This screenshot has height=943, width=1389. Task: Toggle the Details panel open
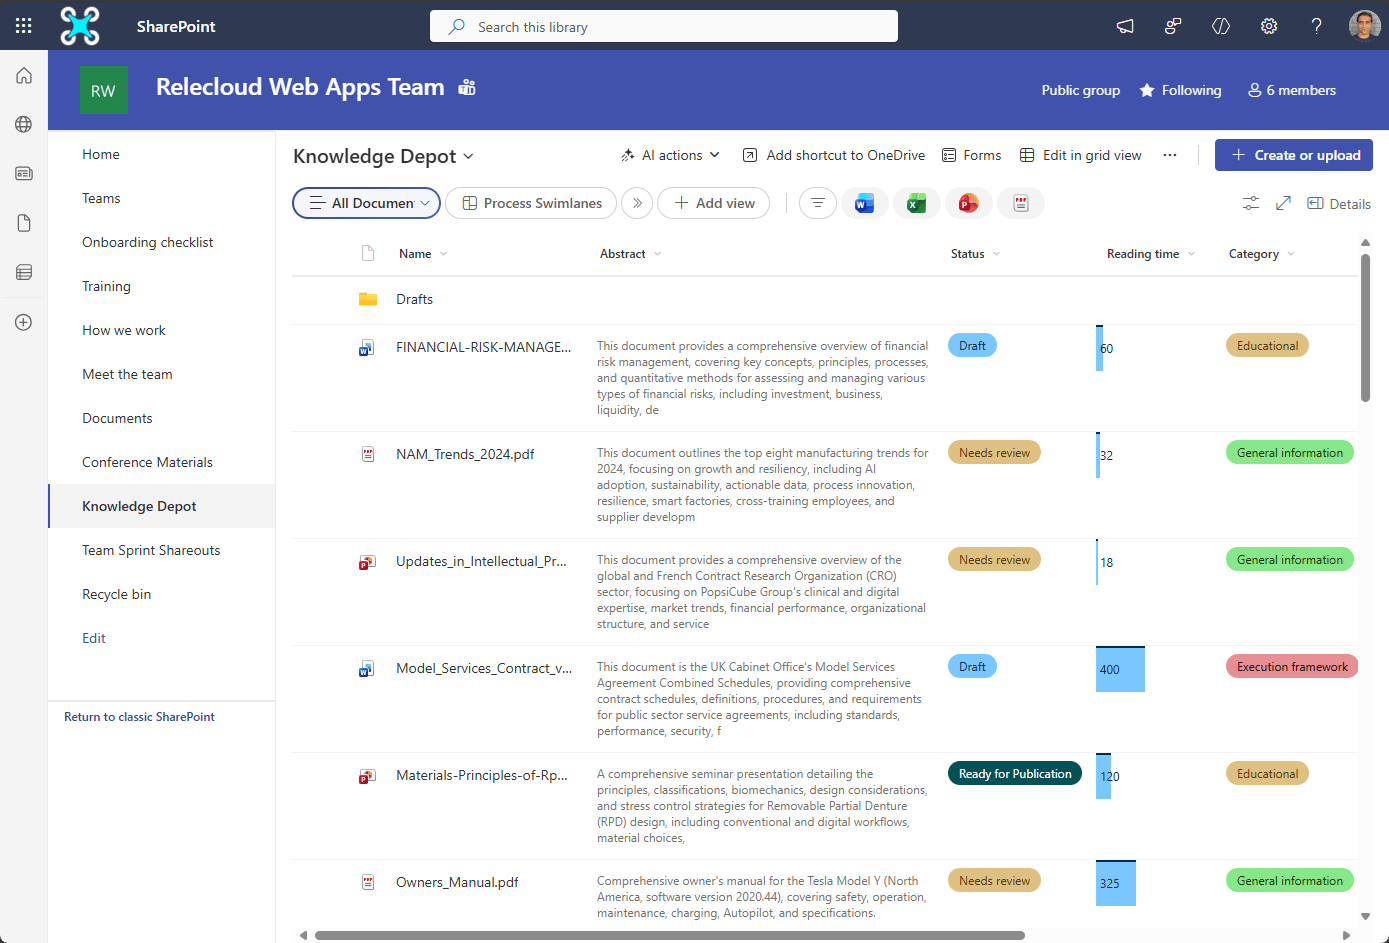point(1338,202)
